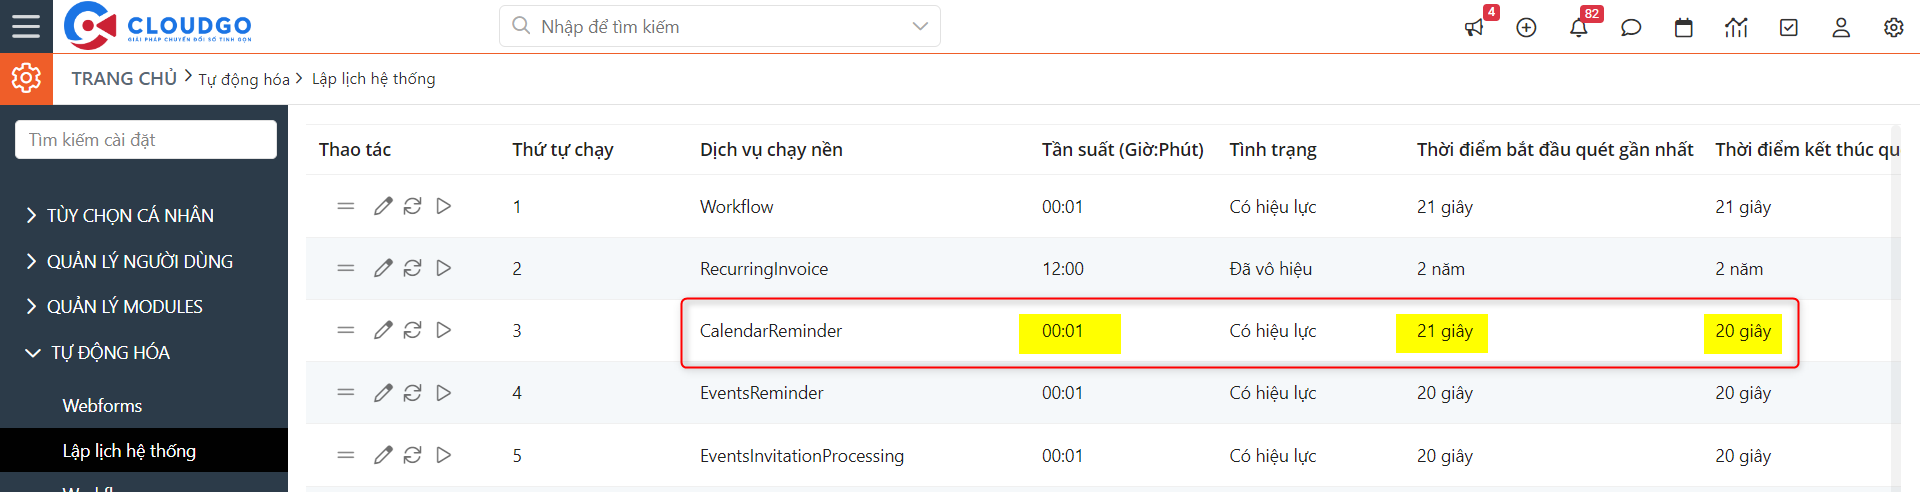1920x492 pixels.
Task: Open the tasks checkmark icon
Action: [1789, 28]
